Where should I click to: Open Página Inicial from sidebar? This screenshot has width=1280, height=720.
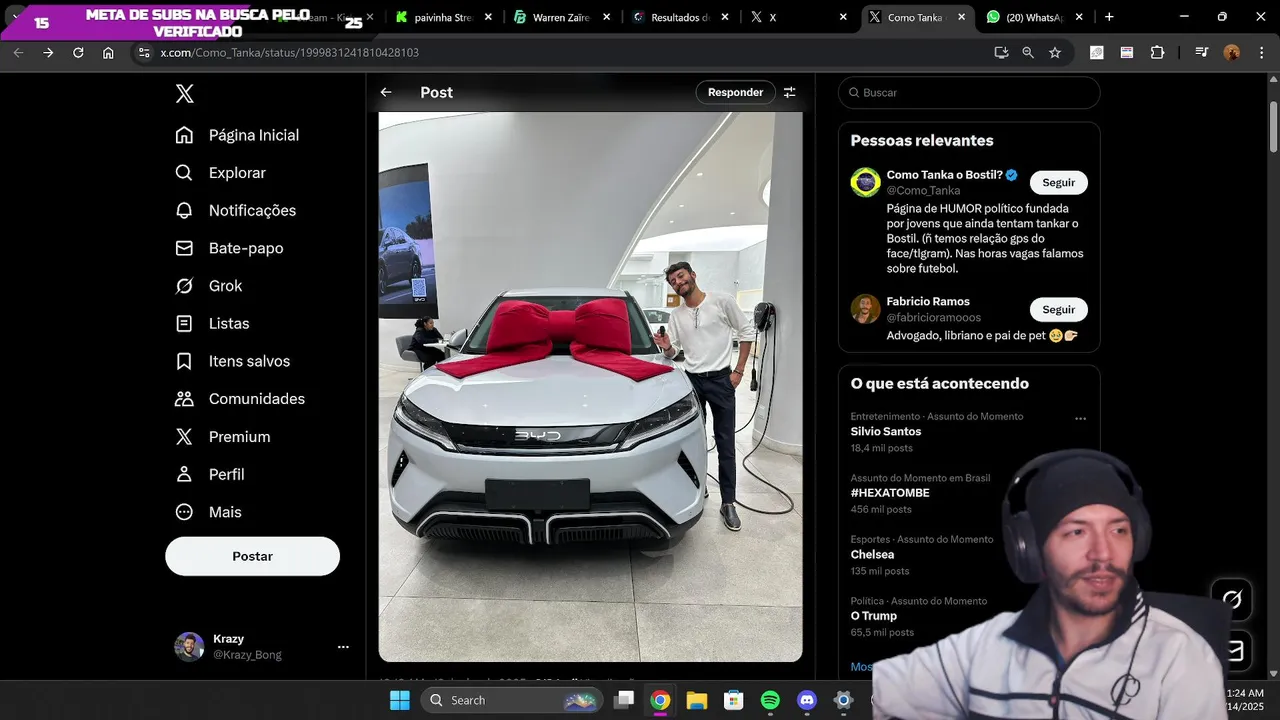coord(237,135)
